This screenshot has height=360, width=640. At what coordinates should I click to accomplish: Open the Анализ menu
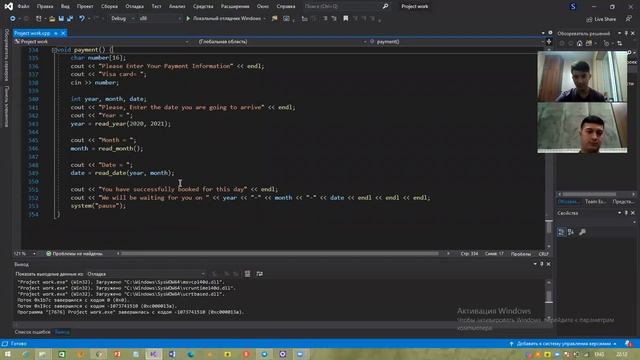point(177,6)
